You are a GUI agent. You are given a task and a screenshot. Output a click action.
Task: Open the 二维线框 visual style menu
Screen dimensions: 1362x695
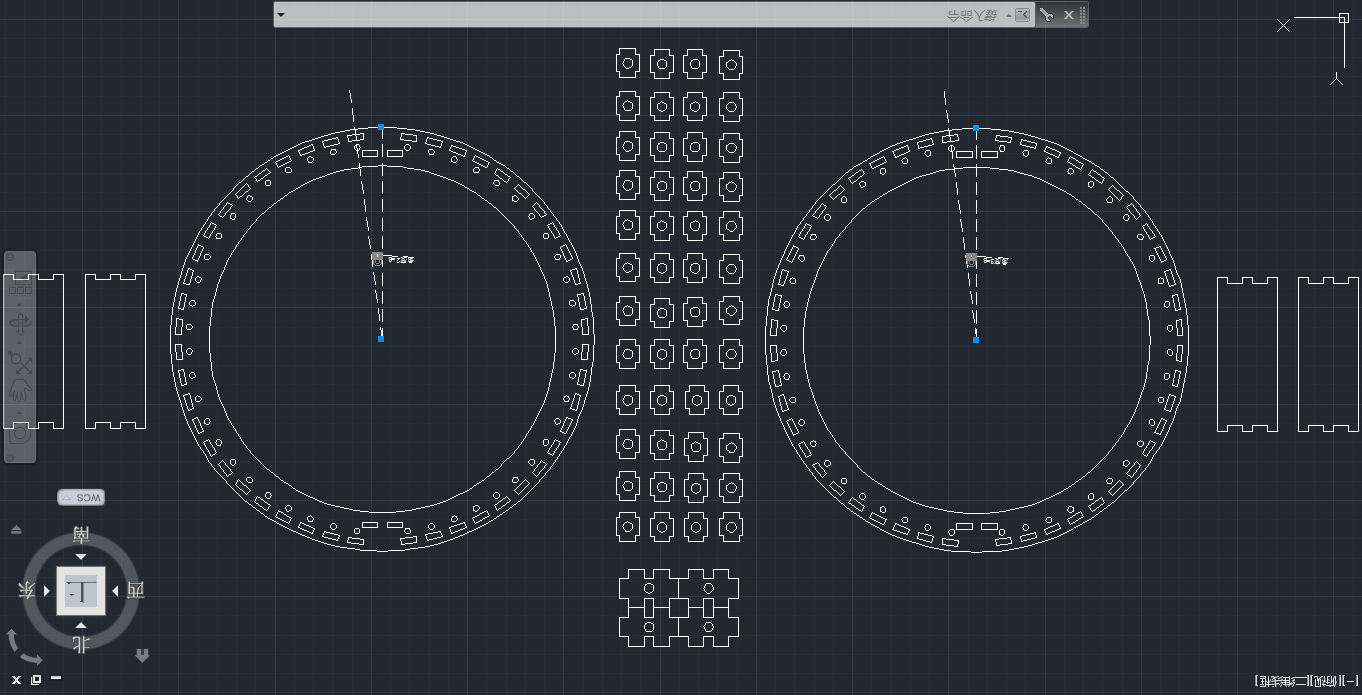coord(1286,681)
